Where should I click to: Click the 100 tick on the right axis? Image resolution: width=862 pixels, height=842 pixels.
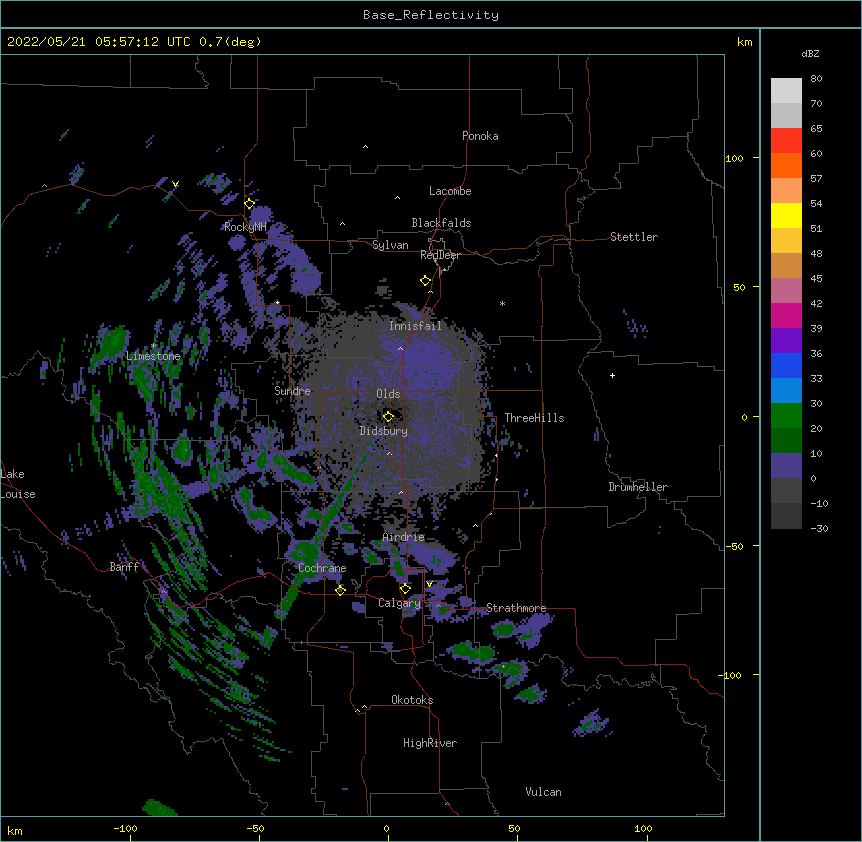734,158
